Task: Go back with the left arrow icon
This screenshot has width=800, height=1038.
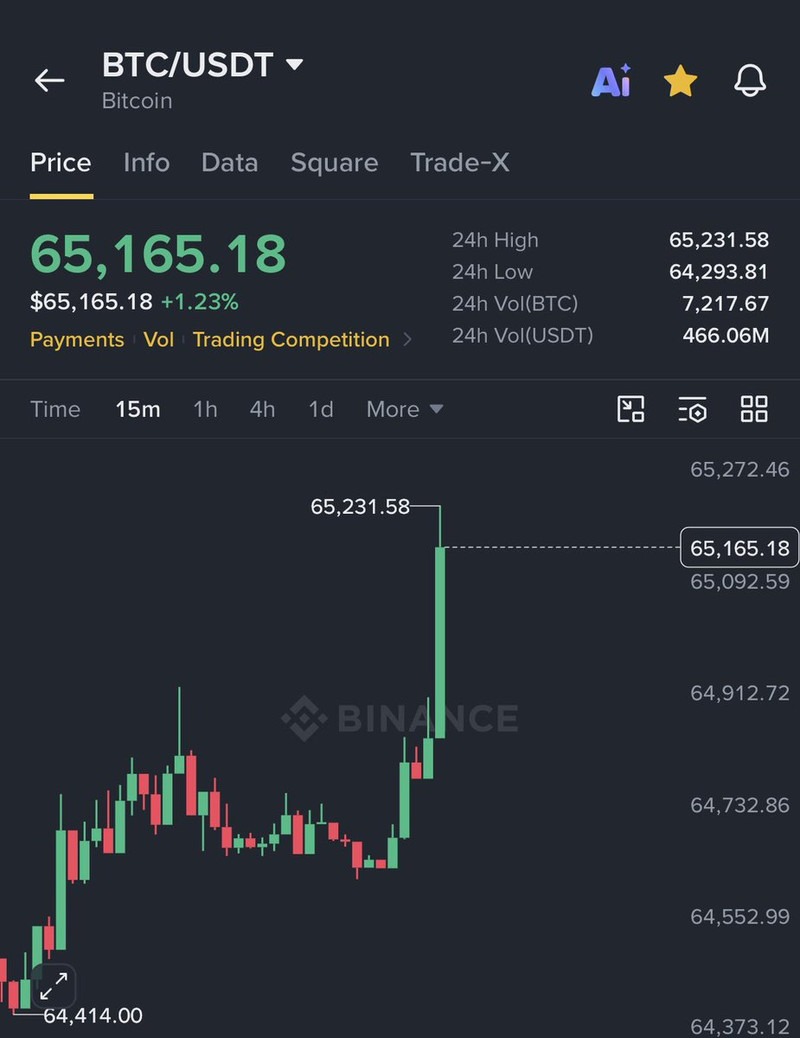Action: click(50, 81)
